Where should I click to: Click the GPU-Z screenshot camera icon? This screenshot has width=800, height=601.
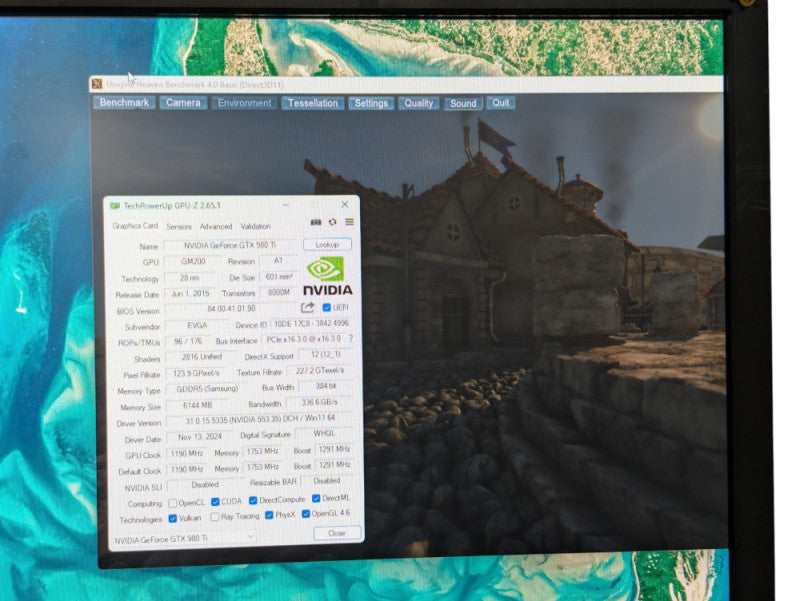[x=316, y=222]
